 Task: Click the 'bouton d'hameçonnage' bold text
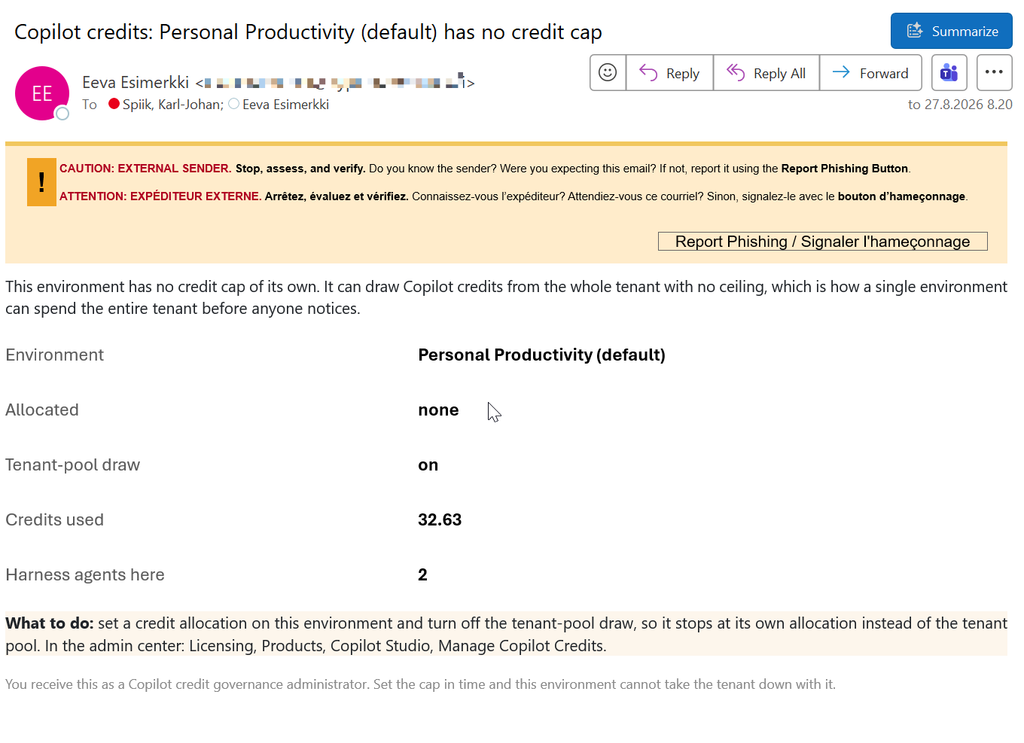pyautogui.click(x=901, y=197)
